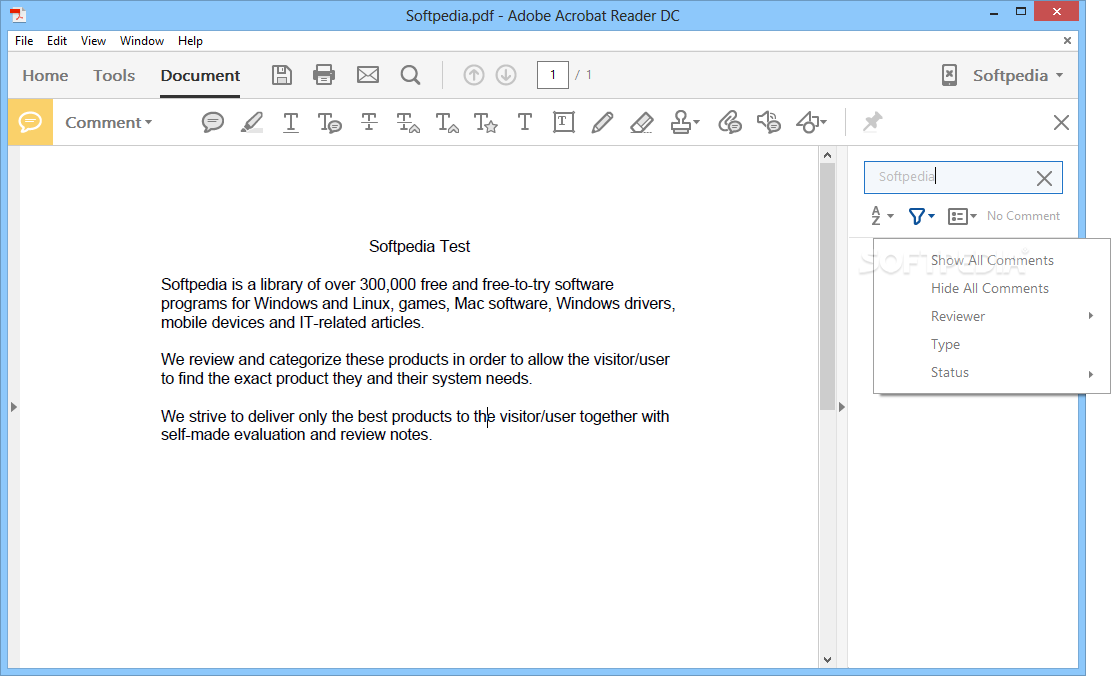
Task: Clear the comment search text
Action: (x=1044, y=178)
